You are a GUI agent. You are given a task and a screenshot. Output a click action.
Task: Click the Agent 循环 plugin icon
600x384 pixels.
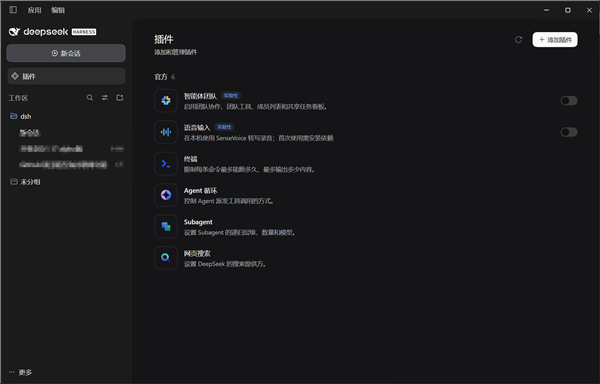tap(166, 195)
